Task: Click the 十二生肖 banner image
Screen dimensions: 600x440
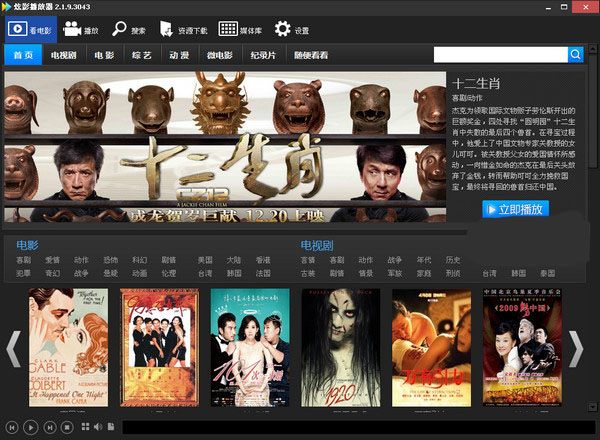Action: [x=225, y=147]
